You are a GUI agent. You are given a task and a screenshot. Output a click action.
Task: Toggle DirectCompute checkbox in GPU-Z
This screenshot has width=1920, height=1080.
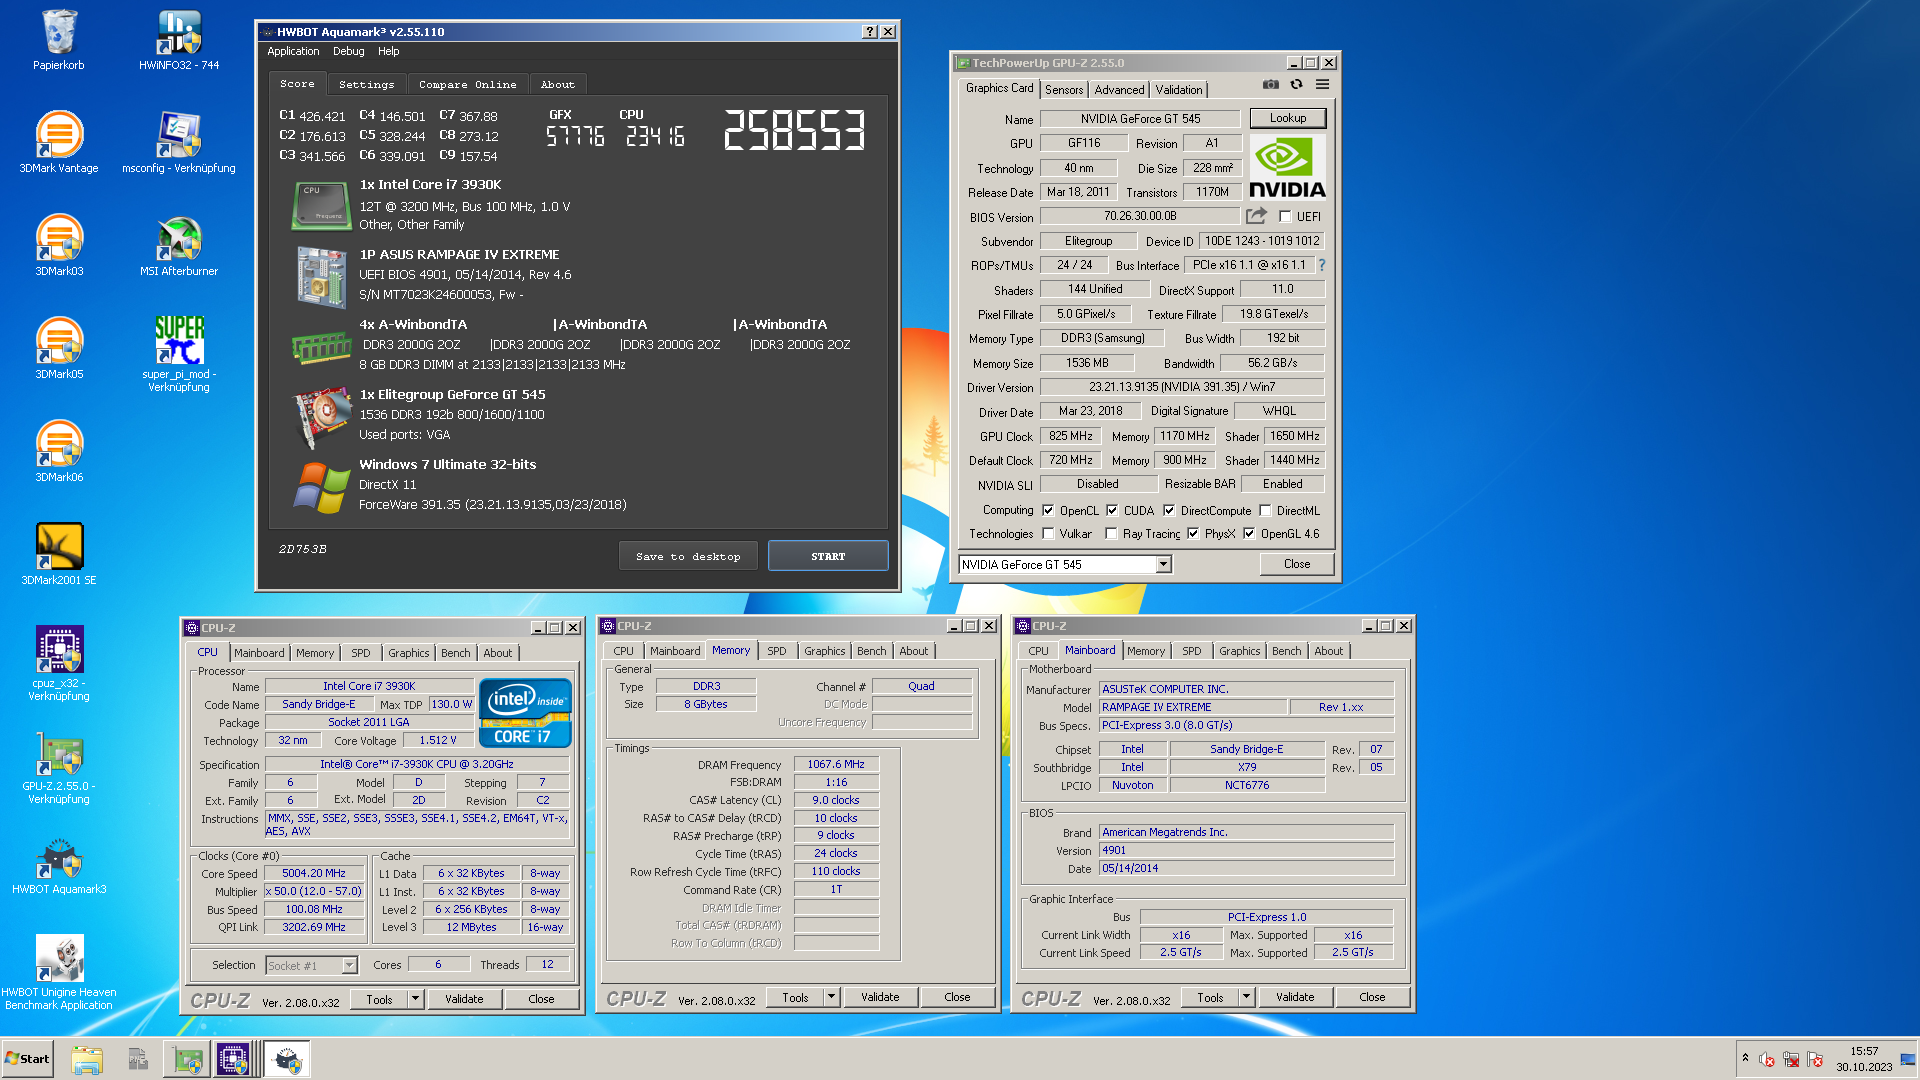coord(1169,510)
